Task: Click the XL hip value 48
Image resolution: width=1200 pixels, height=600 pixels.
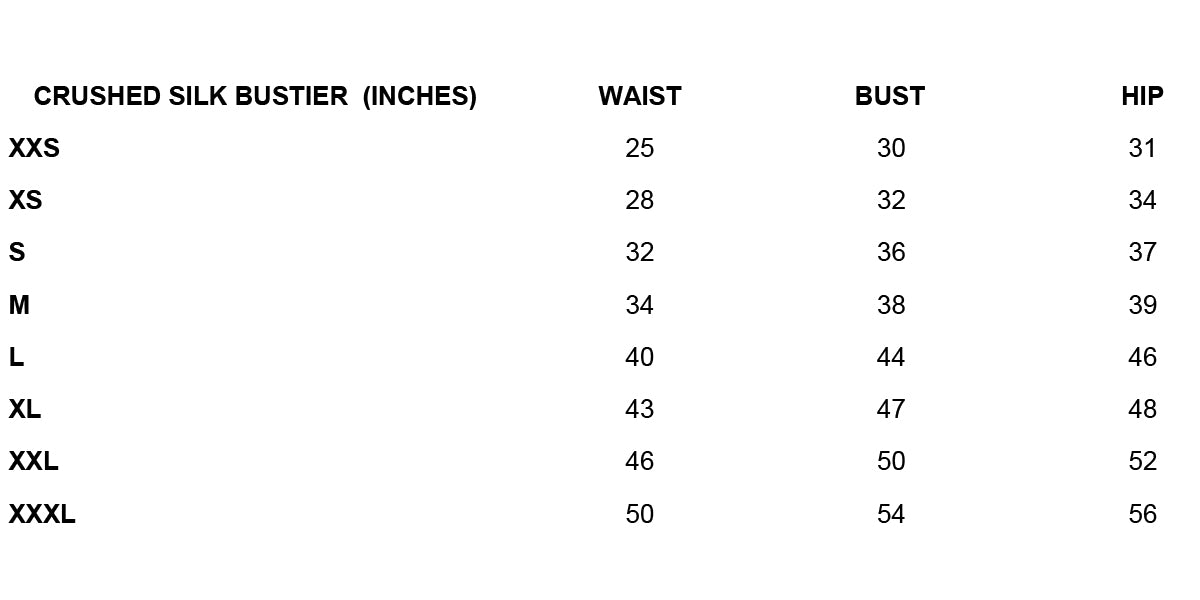Action: click(1142, 409)
